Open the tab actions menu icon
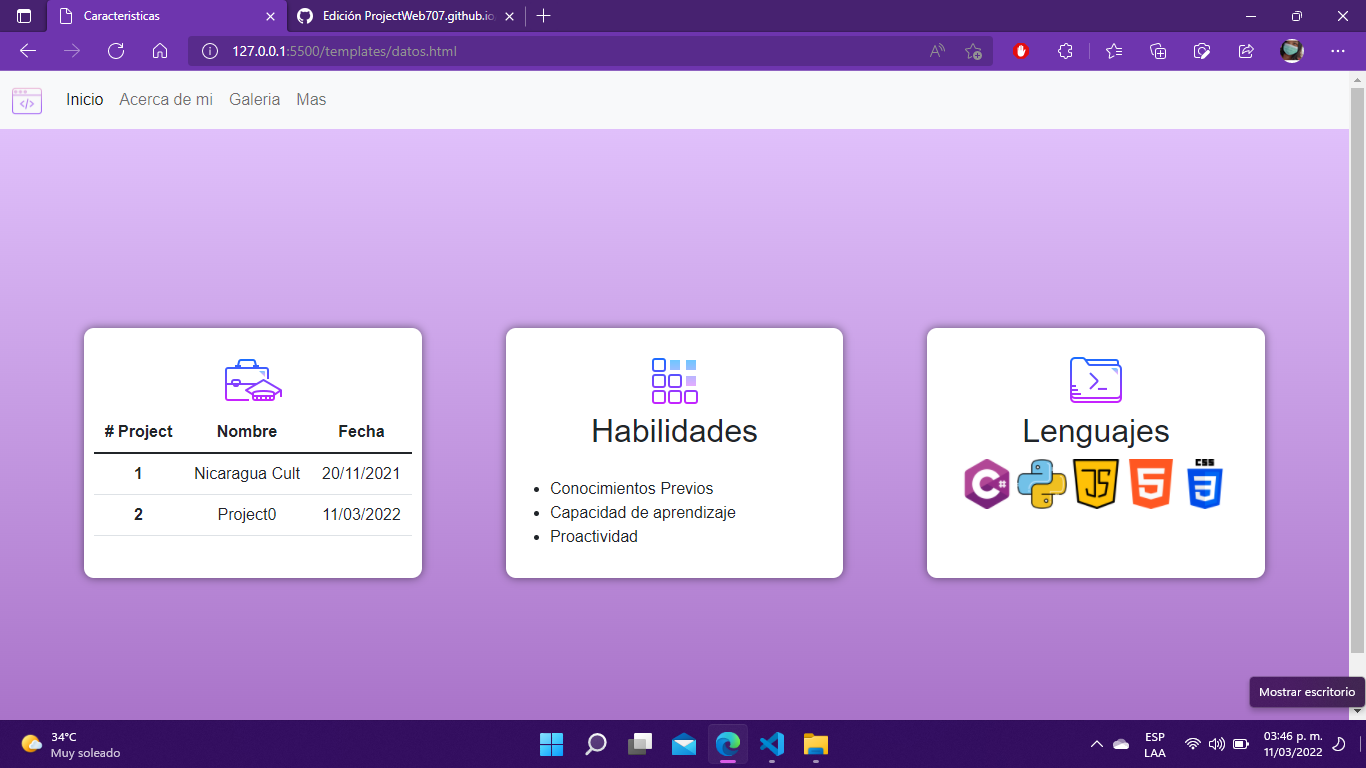This screenshot has width=1366, height=768. [24, 16]
